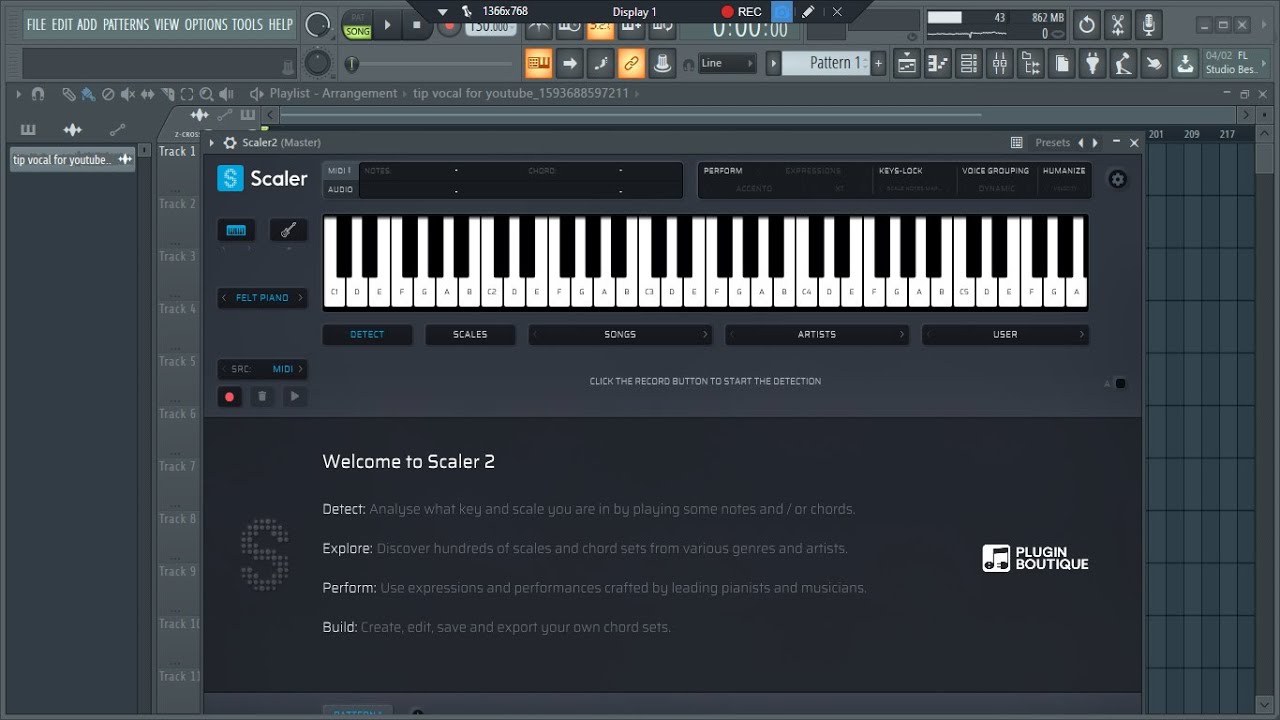Select the tip vocal for youtube clip
This screenshot has width=1280, height=720.
(x=72, y=160)
